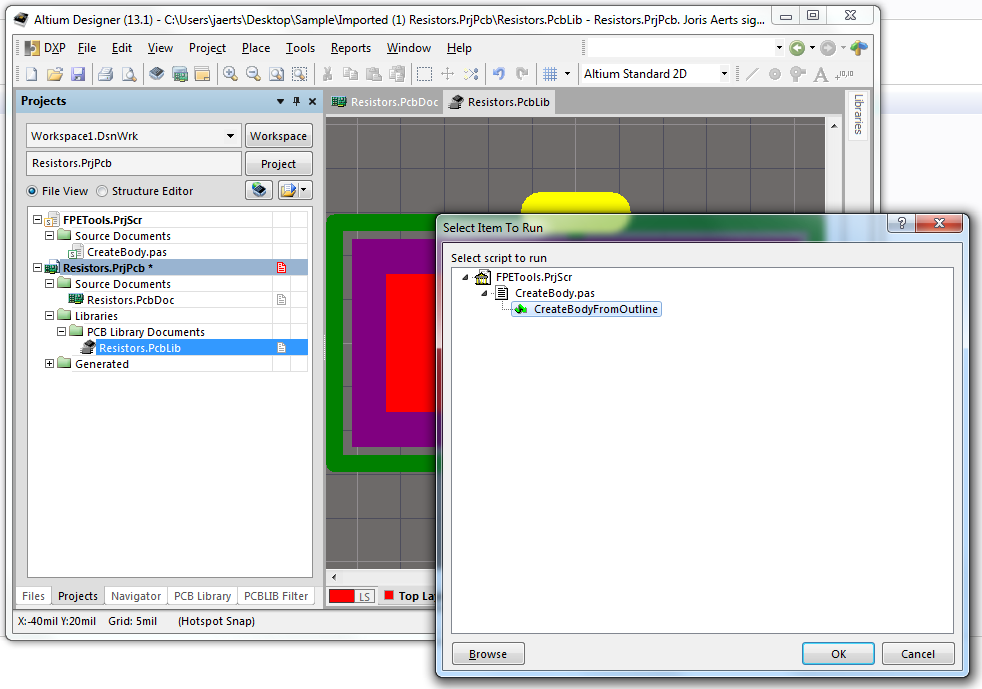Click the Copy toolbar icon

pyautogui.click(x=350, y=74)
